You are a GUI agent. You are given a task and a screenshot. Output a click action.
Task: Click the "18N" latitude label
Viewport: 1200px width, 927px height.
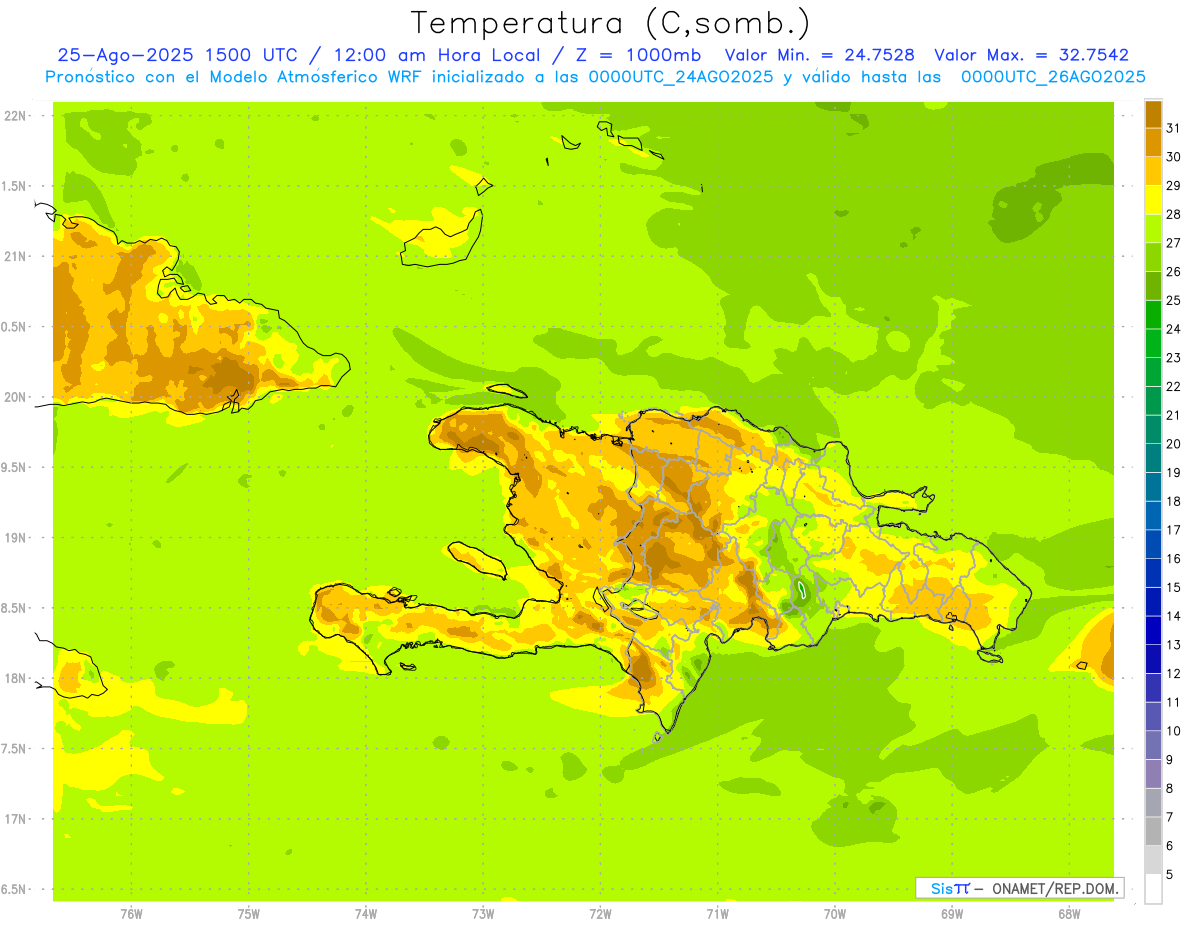16,678
